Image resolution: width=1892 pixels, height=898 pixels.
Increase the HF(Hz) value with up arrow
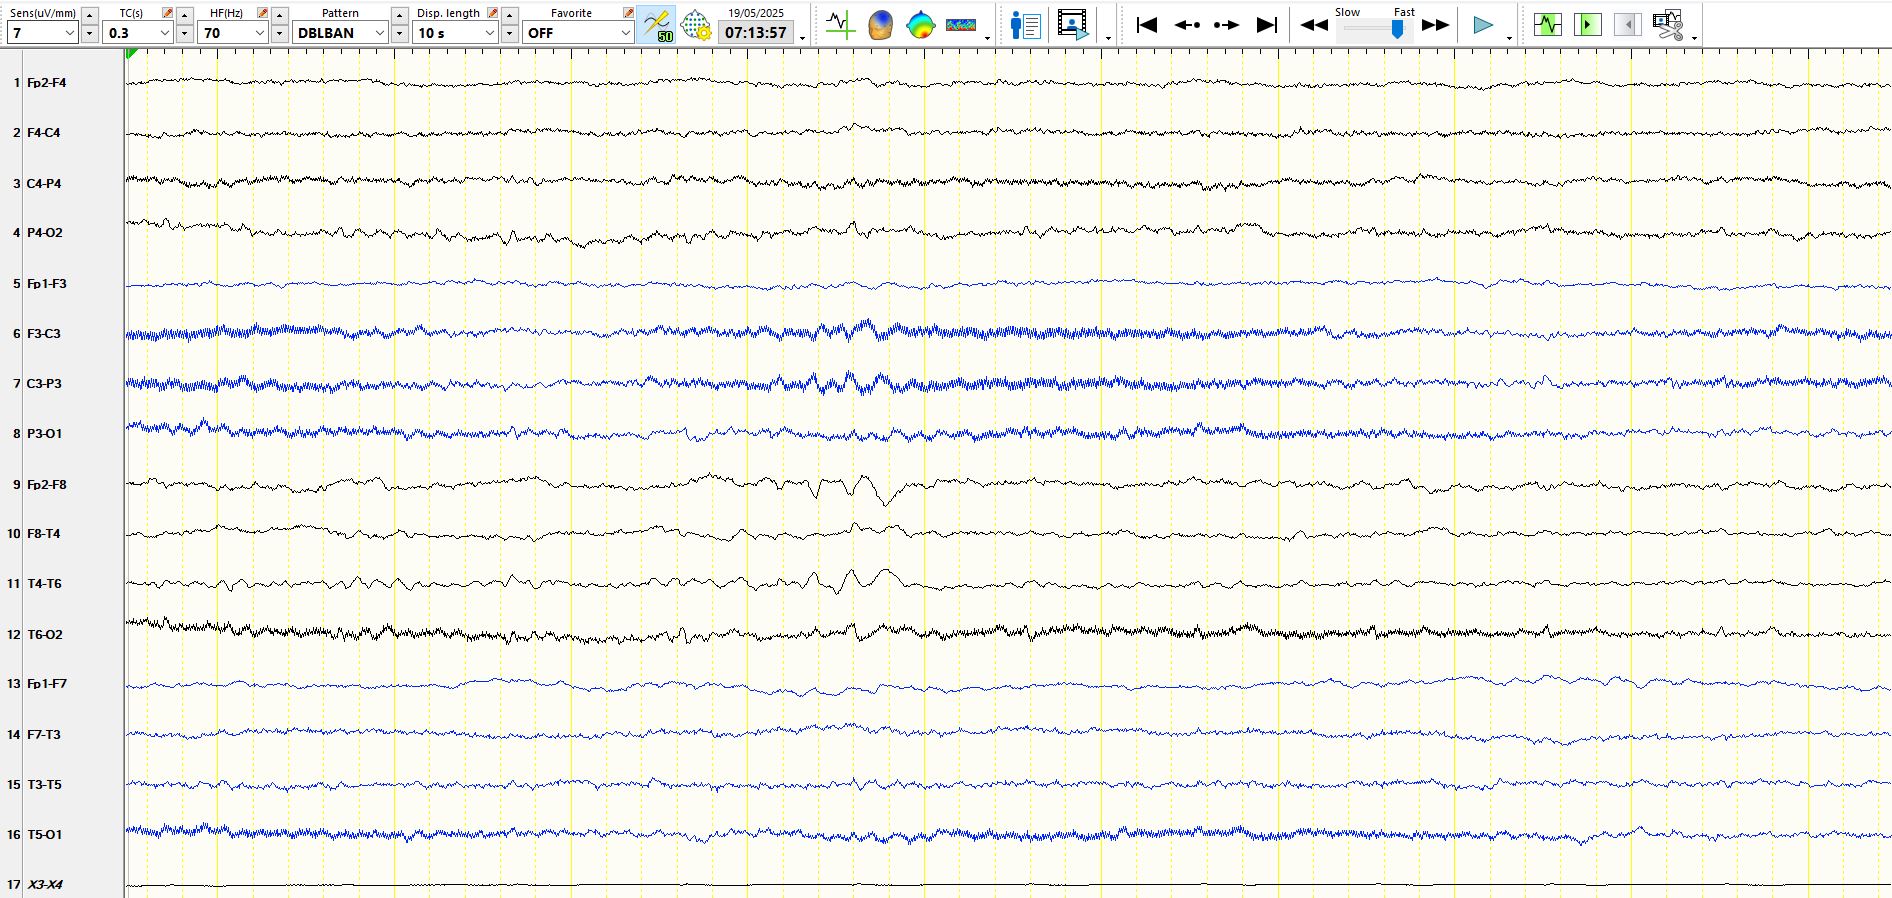(x=280, y=14)
